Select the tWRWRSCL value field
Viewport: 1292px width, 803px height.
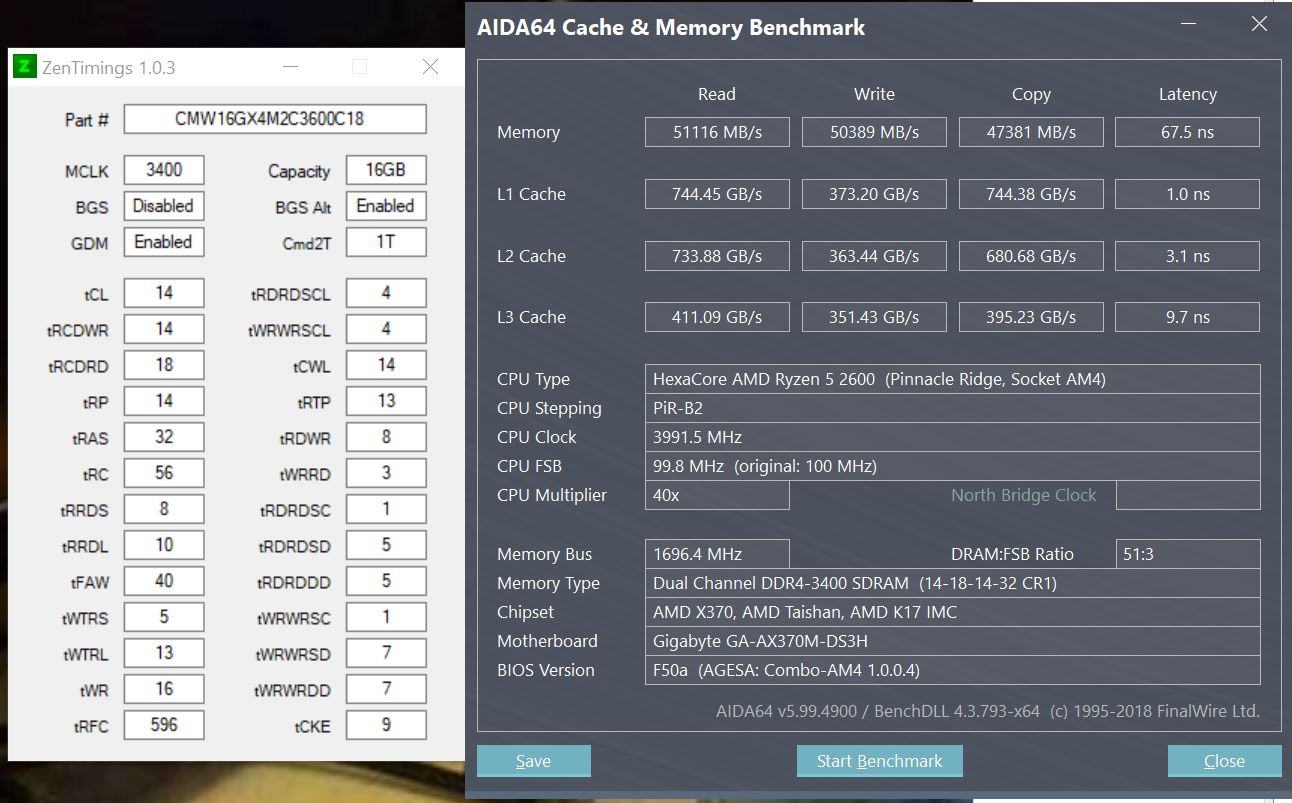386,329
